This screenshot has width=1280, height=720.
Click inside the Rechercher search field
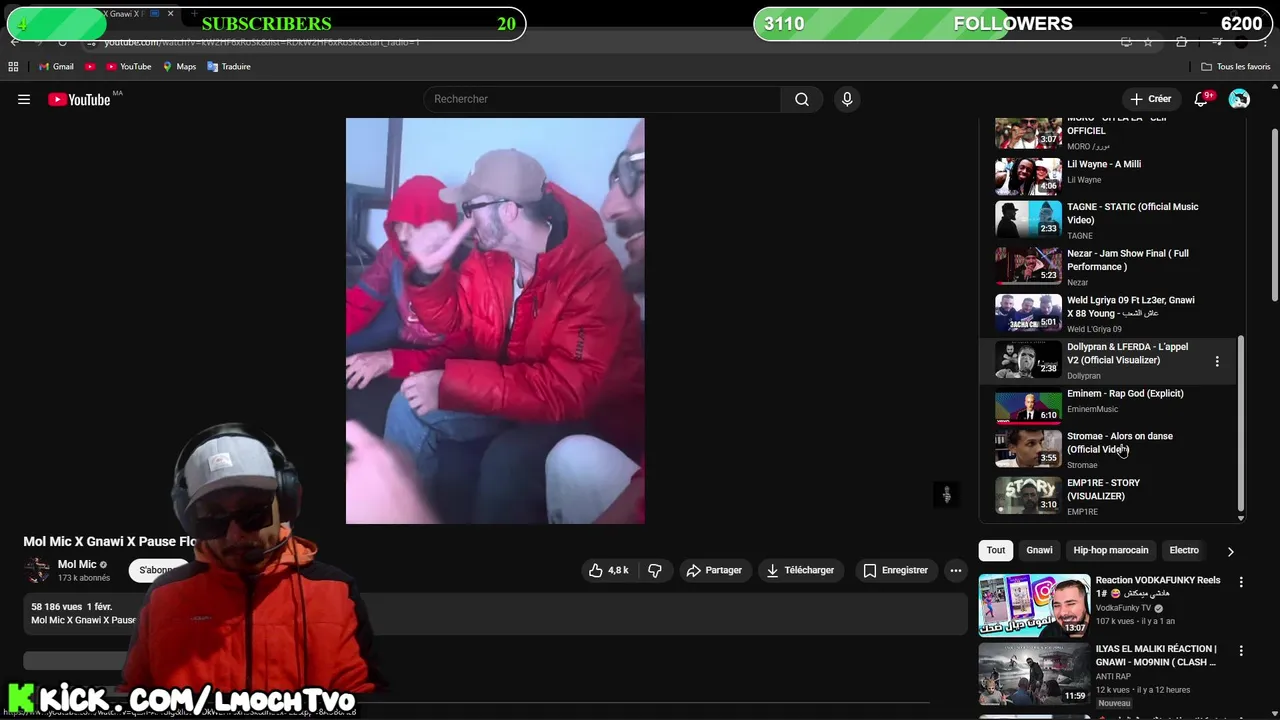pyautogui.click(x=604, y=99)
